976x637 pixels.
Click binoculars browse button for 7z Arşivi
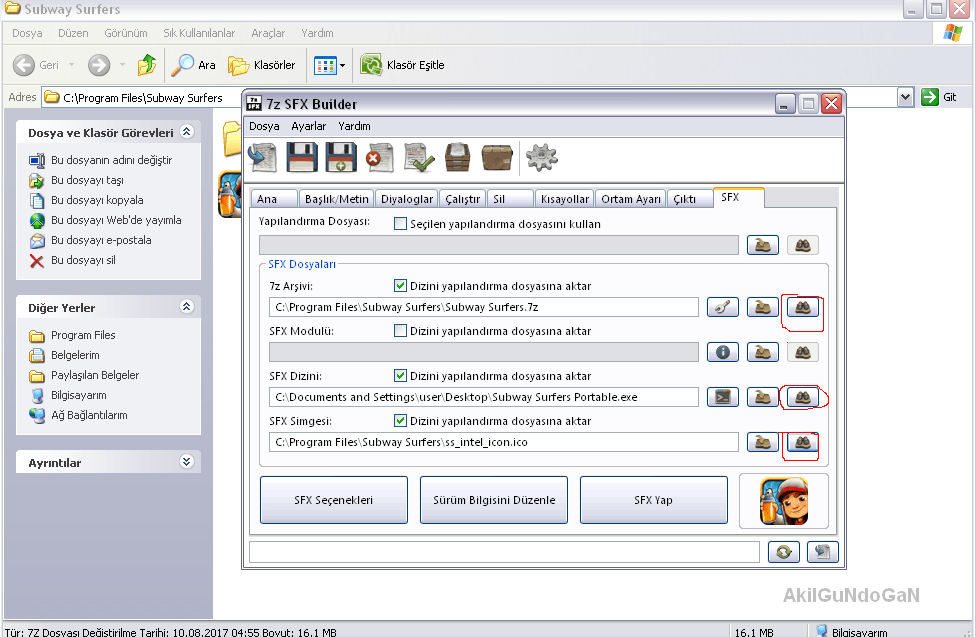point(802,307)
